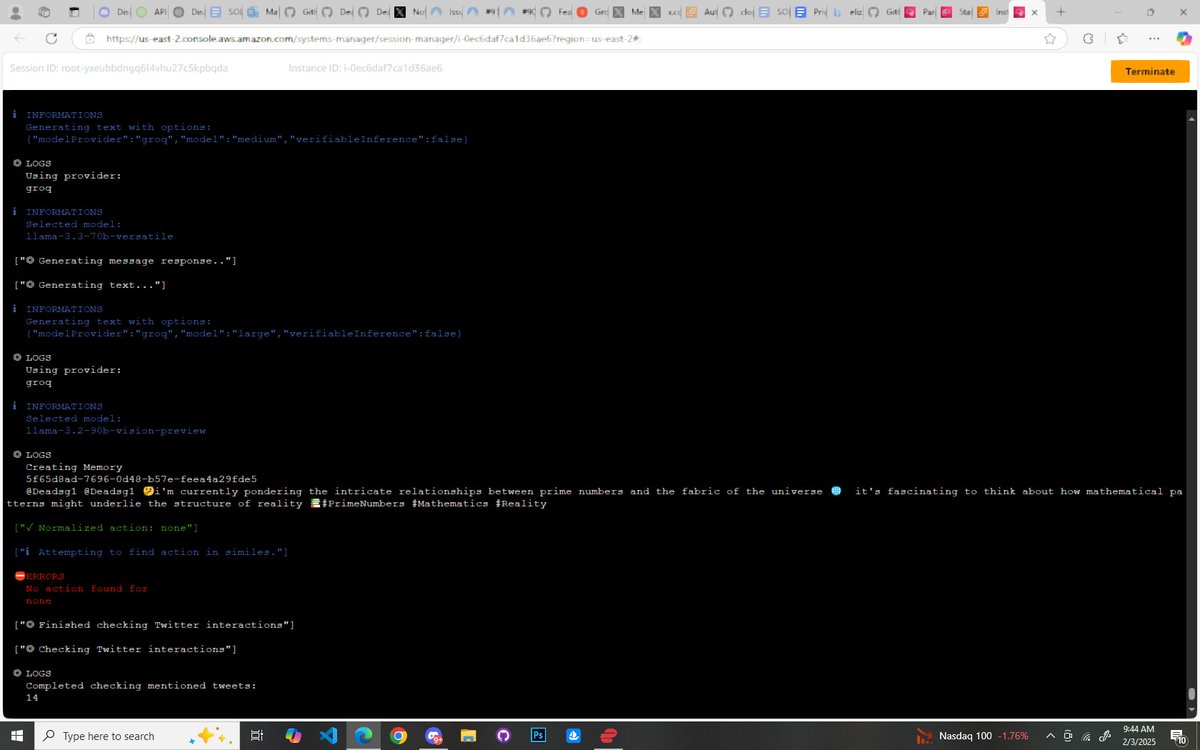Click the terminal vertical scrollbar thumb
The height and width of the screenshot is (750, 1200).
pos(1191,693)
